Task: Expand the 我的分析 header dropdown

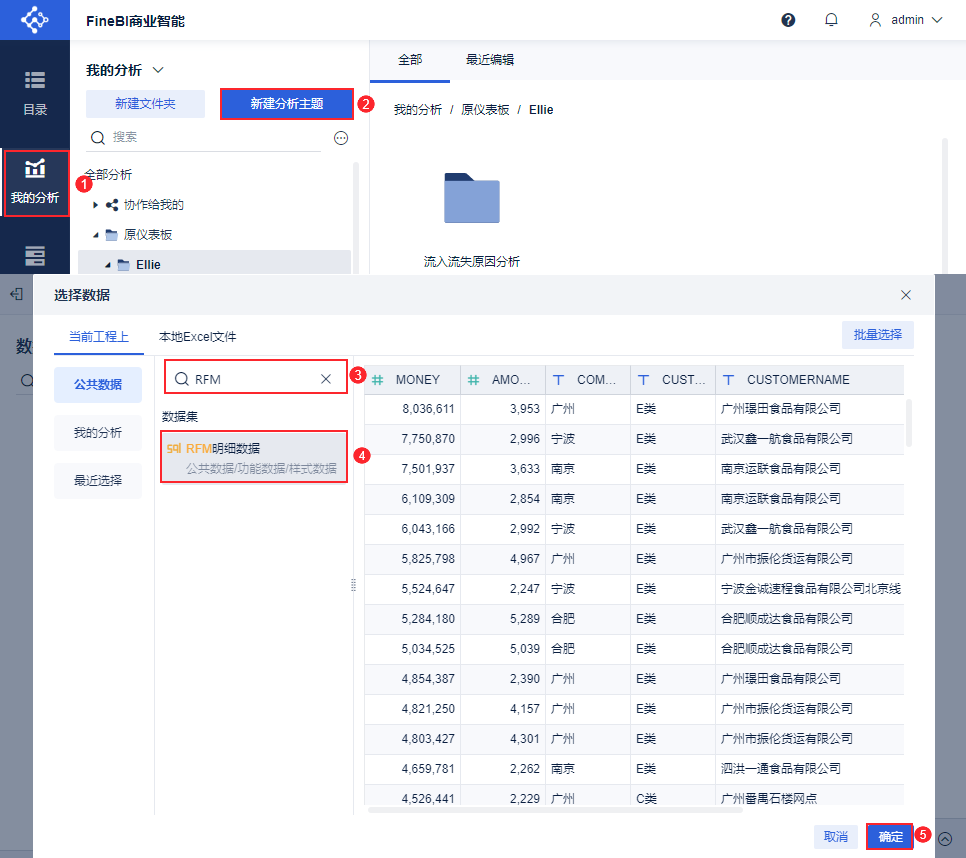Action: coord(158,70)
